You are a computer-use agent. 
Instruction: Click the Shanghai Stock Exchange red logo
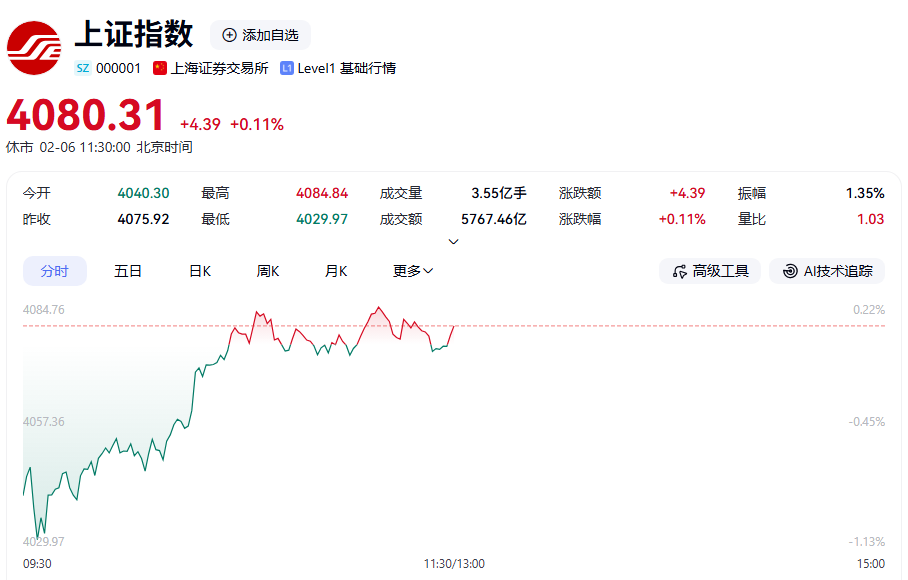point(34,48)
